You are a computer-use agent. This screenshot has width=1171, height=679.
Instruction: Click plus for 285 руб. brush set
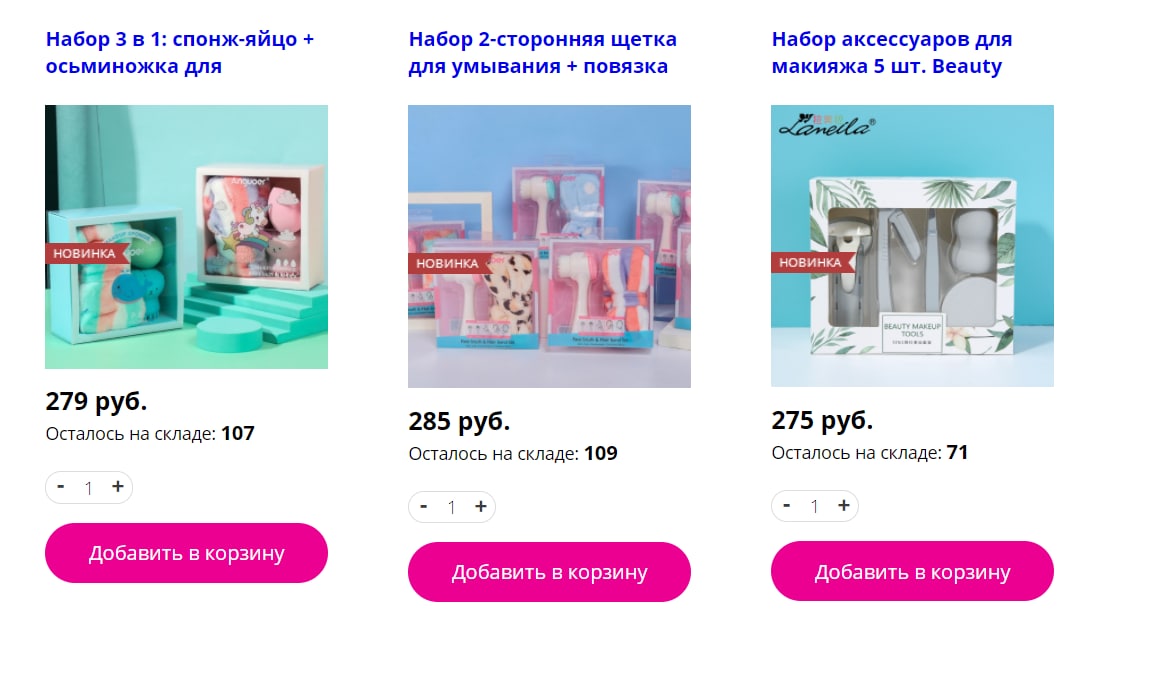(x=480, y=506)
